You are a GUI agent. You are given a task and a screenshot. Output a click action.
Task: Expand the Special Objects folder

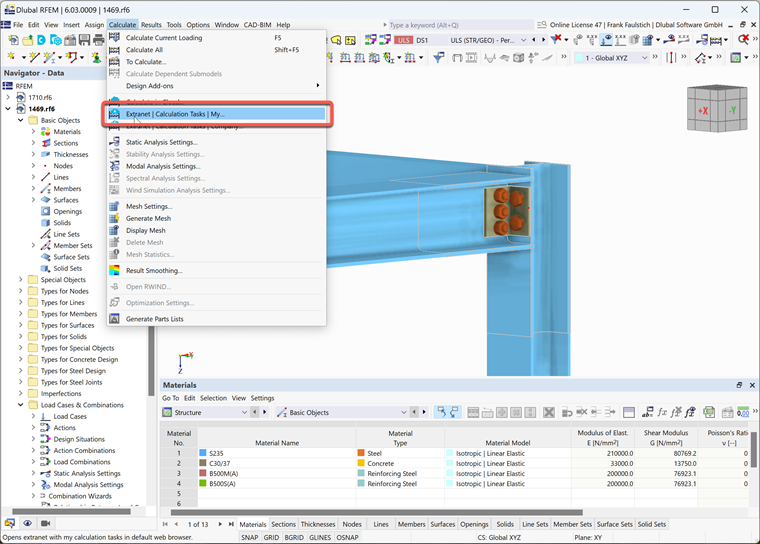pos(20,280)
